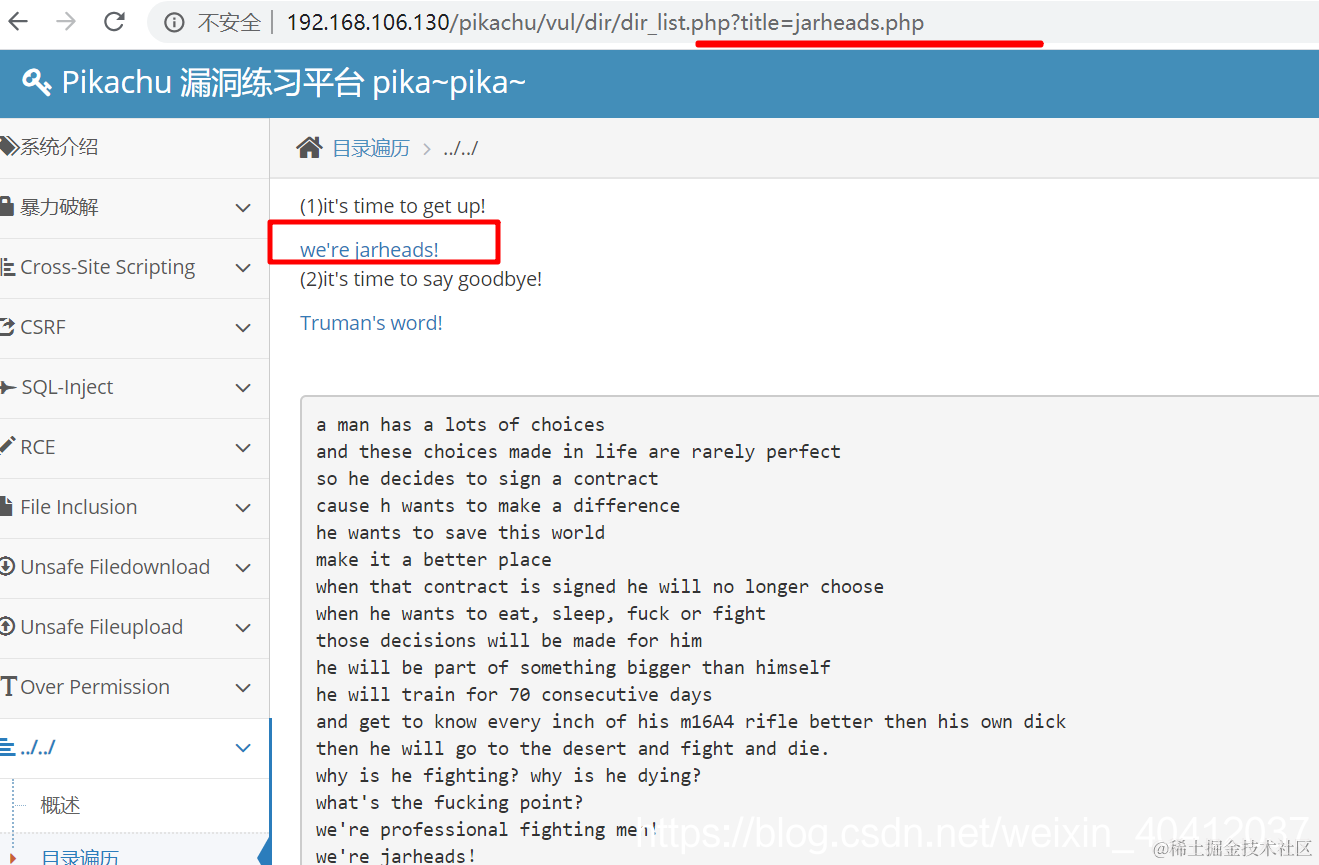The height and width of the screenshot is (865, 1319).
Task: Select the File Inclusion sidebar label
Action: click(79, 507)
